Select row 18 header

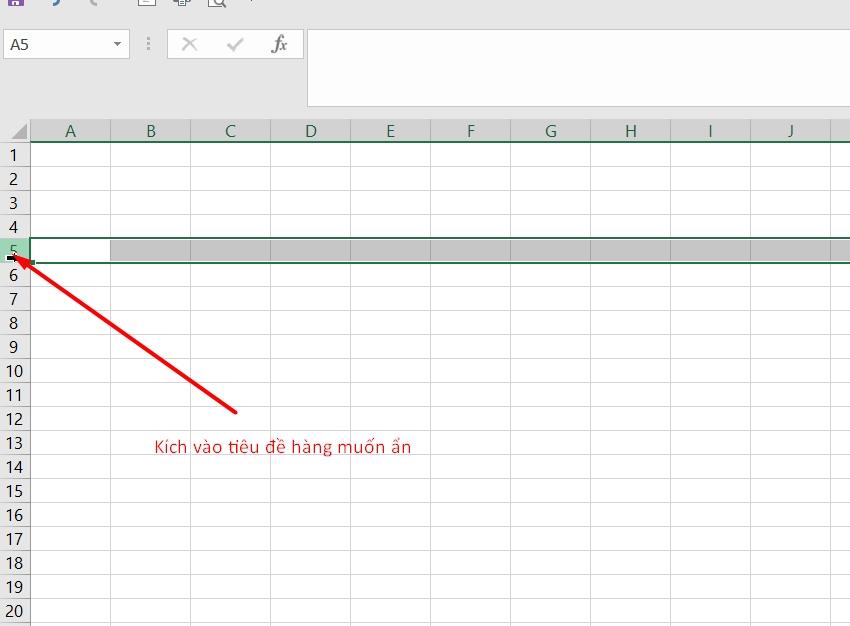15,563
